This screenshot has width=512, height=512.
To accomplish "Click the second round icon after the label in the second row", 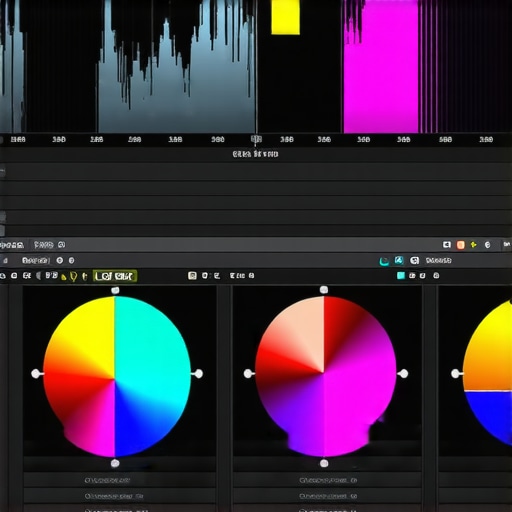I will [71, 260].
